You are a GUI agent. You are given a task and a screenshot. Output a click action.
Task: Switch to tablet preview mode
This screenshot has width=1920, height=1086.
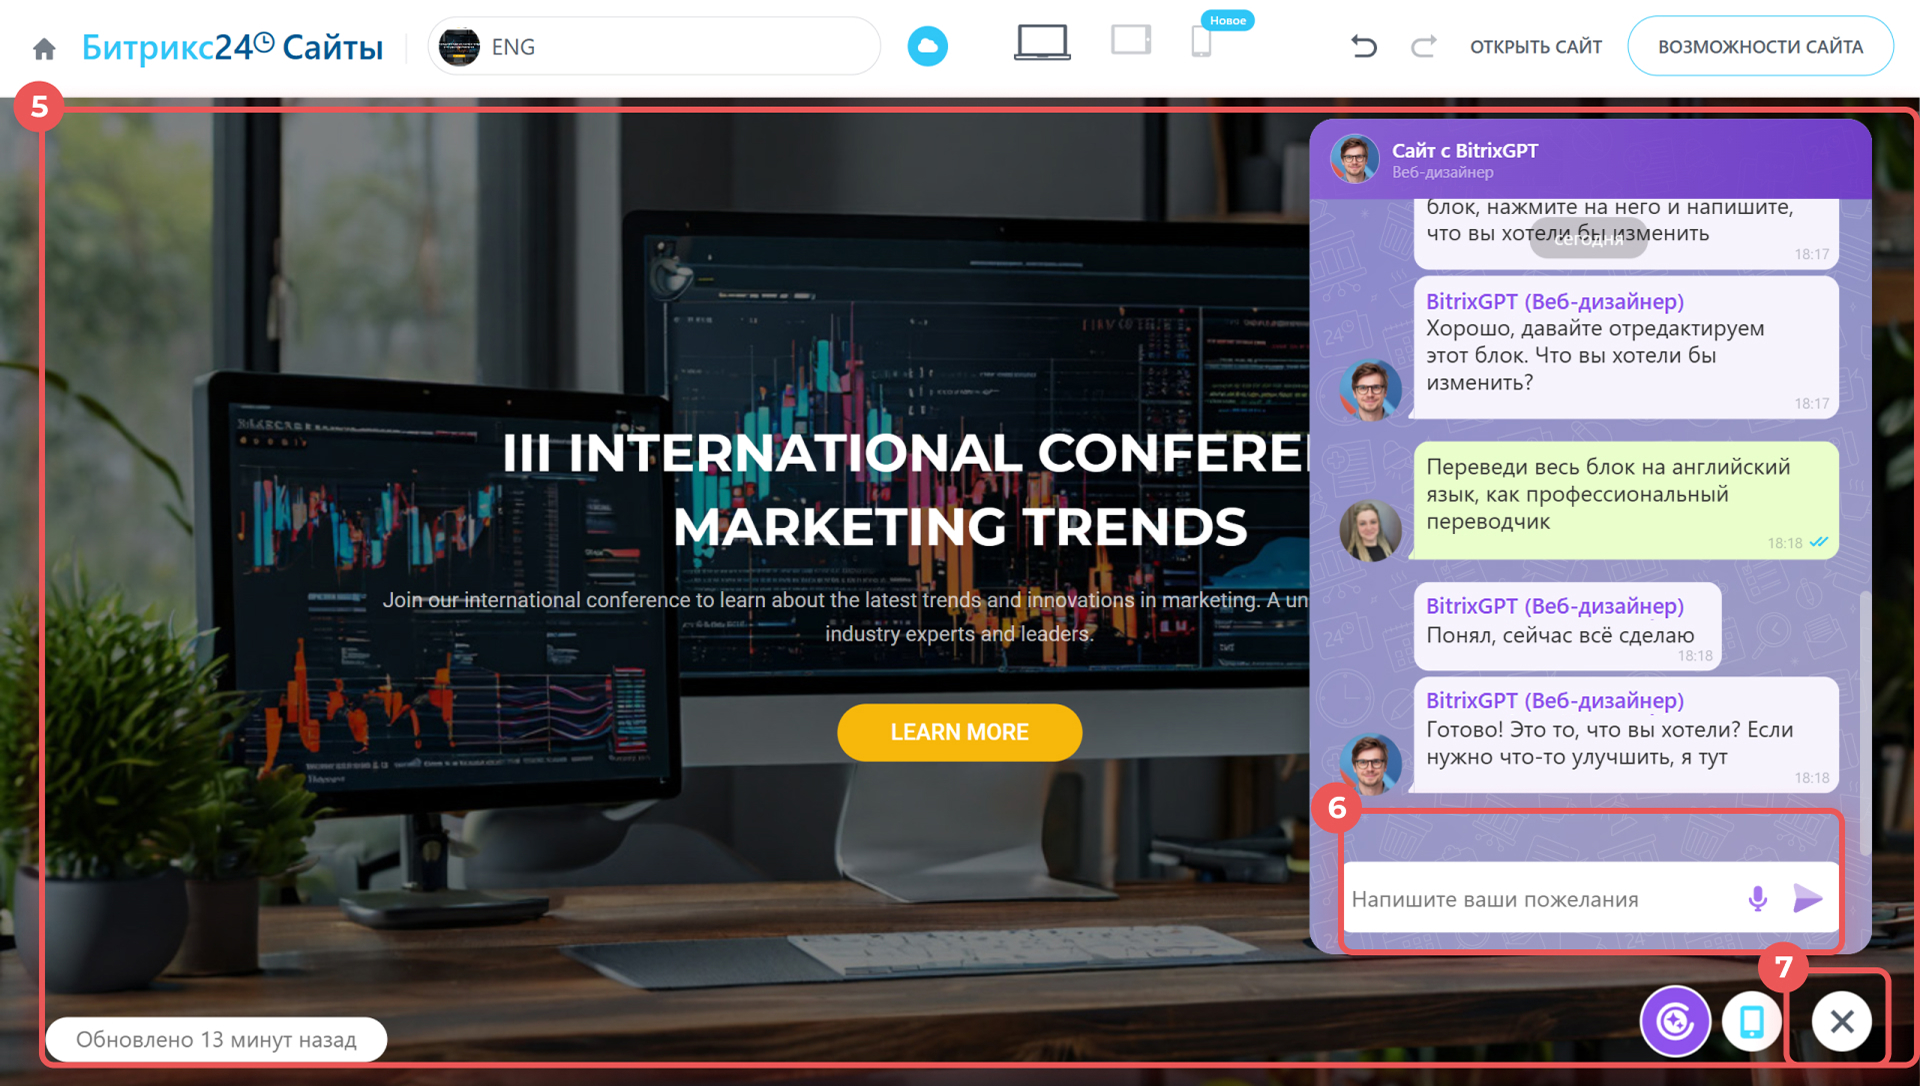coord(1131,41)
